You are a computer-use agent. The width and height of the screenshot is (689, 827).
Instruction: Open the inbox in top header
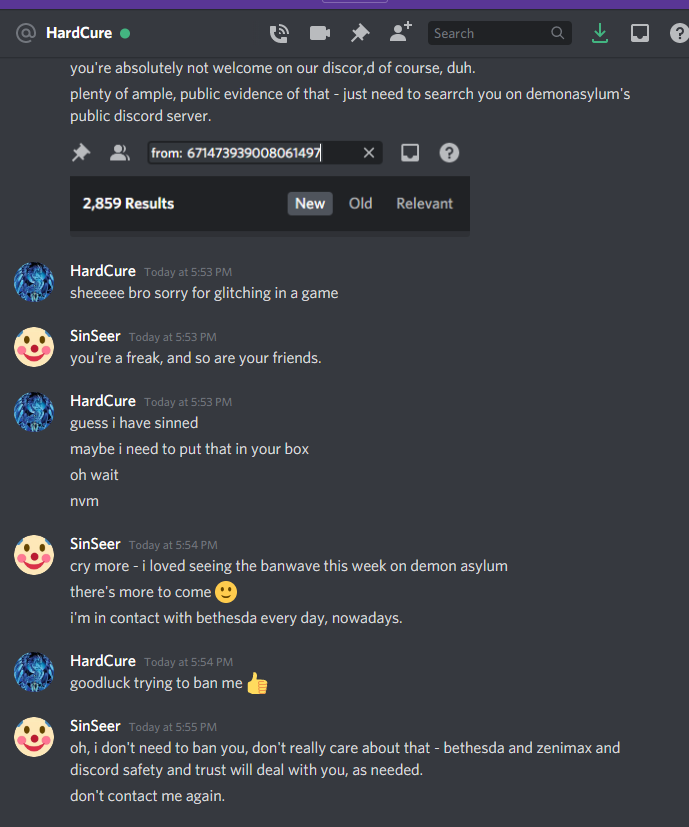click(640, 33)
